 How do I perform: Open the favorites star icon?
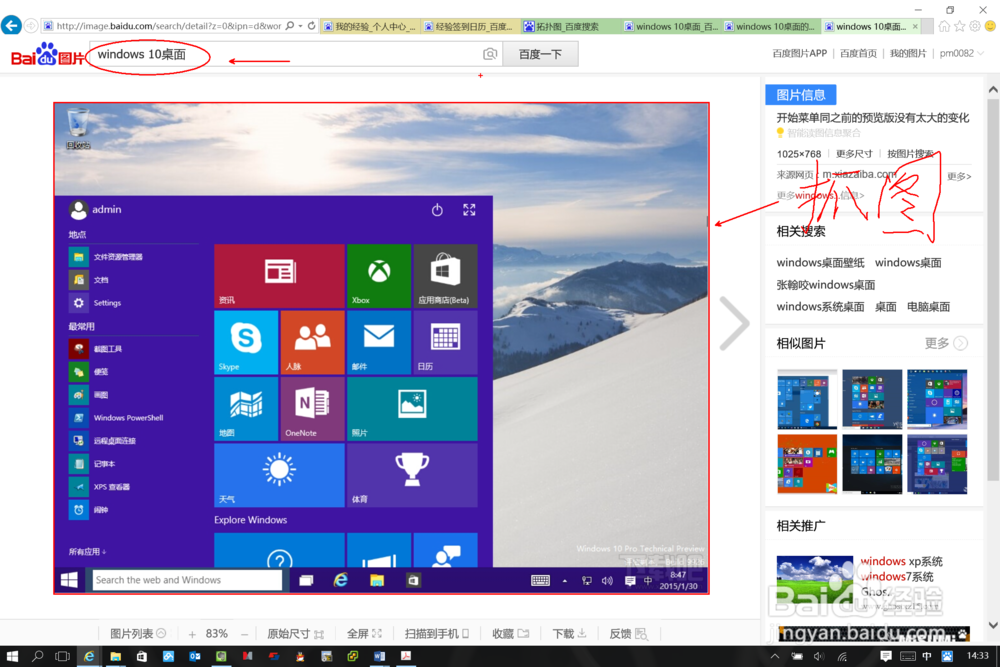click(x=960, y=26)
